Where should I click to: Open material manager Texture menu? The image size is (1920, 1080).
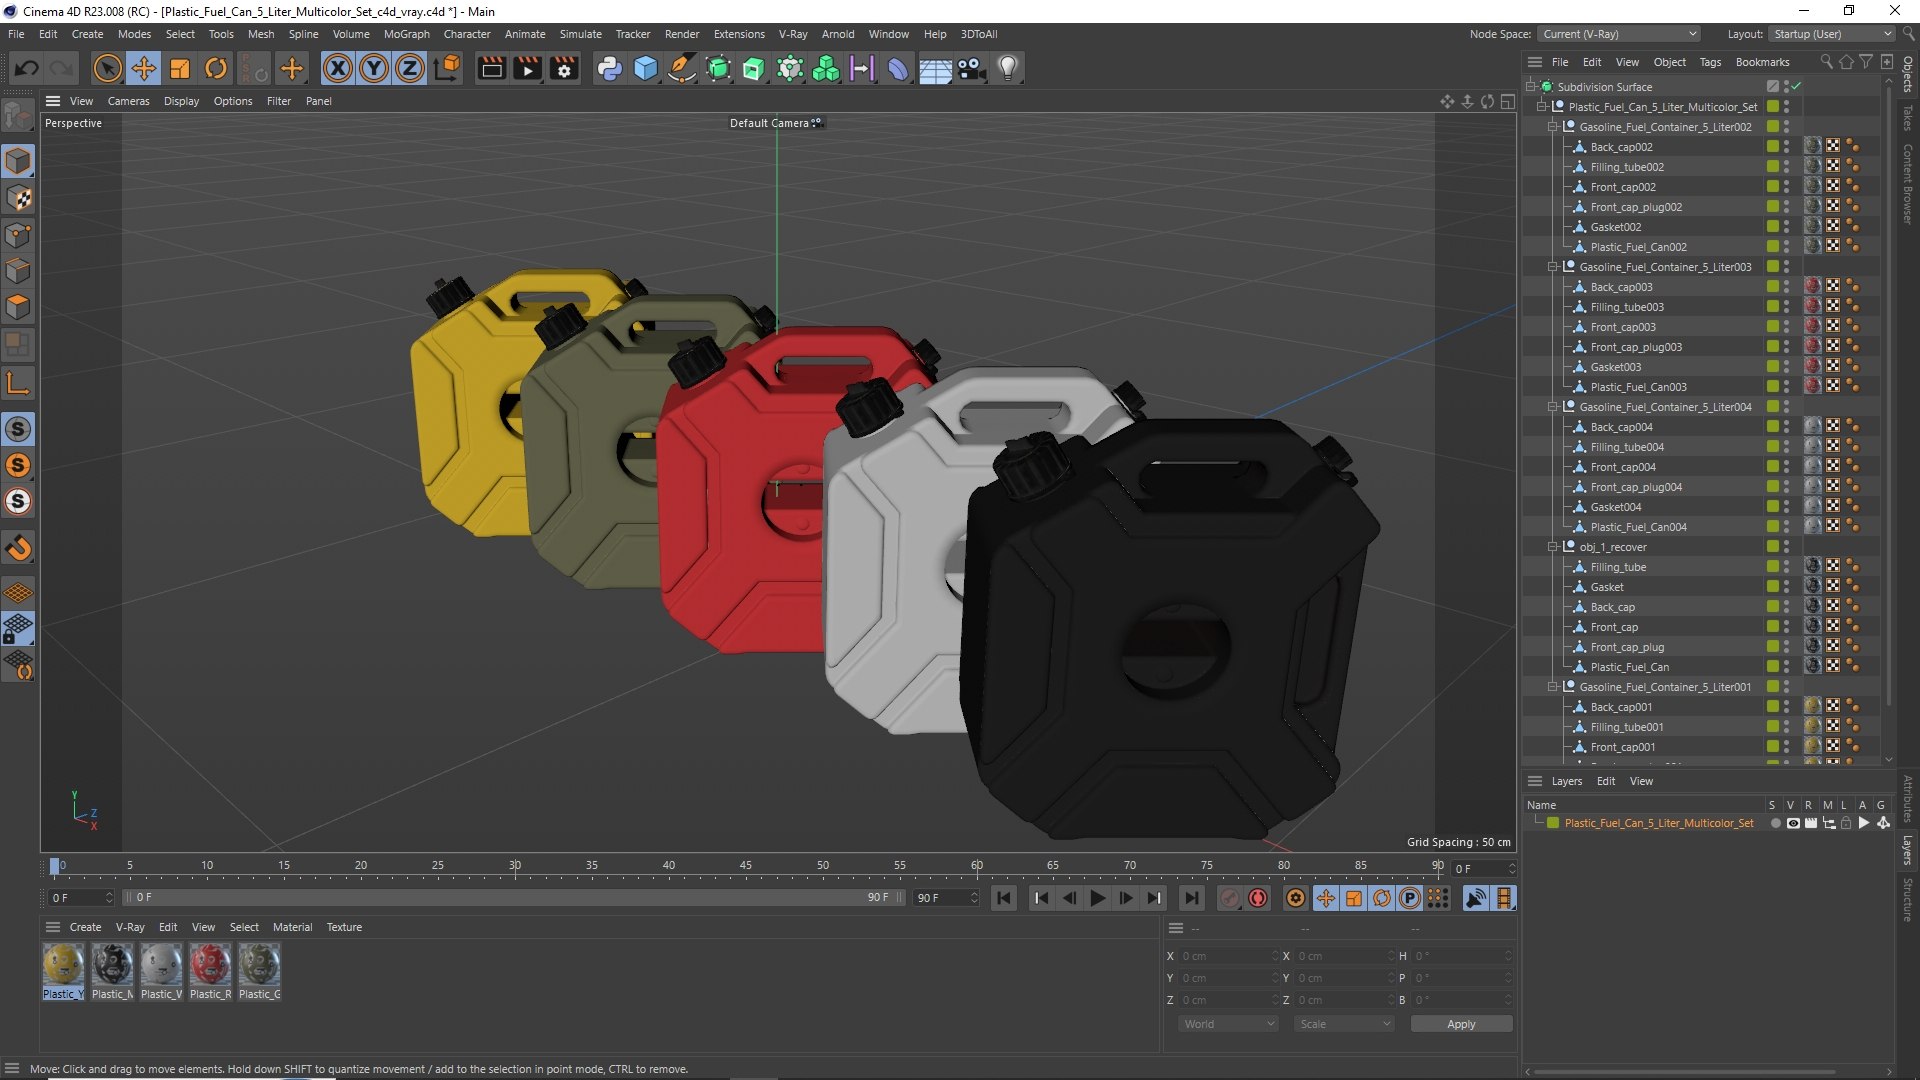point(344,927)
